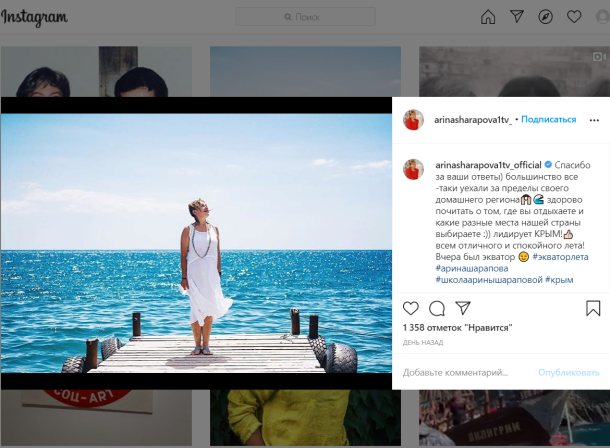Open hashtag #школааринышараповой
The height and width of the screenshot is (448, 610).
[x=489, y=280]
